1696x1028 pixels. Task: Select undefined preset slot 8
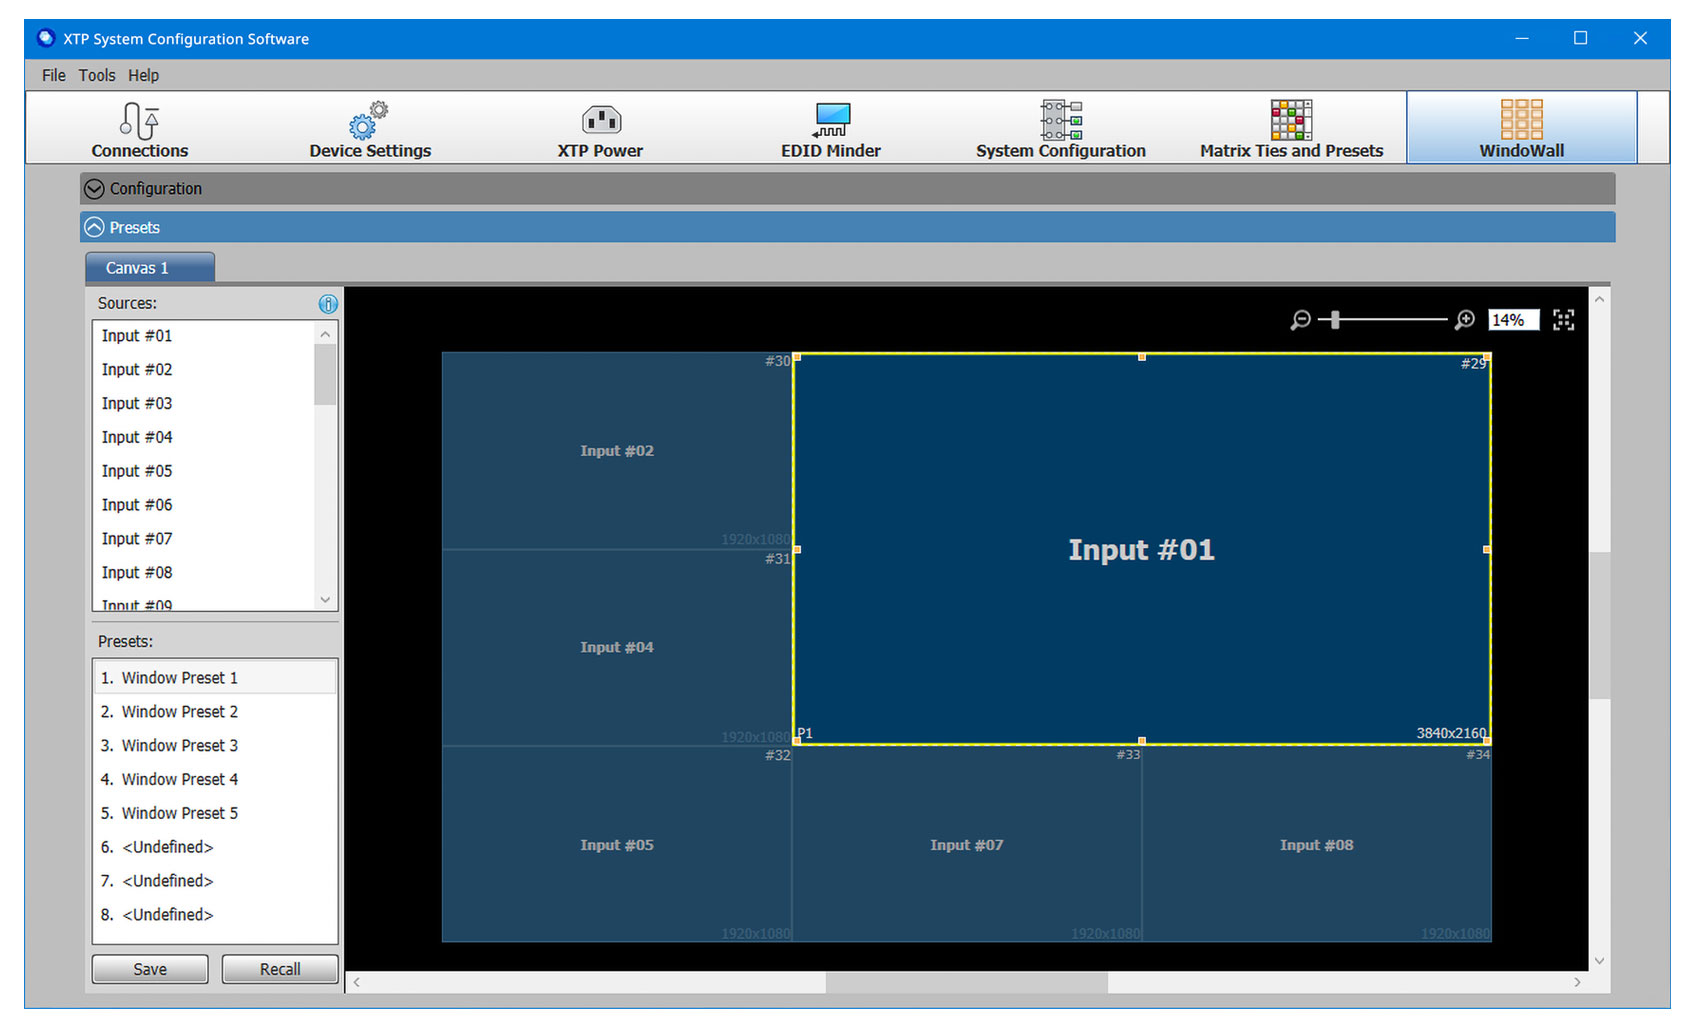[x=215, y=915]
